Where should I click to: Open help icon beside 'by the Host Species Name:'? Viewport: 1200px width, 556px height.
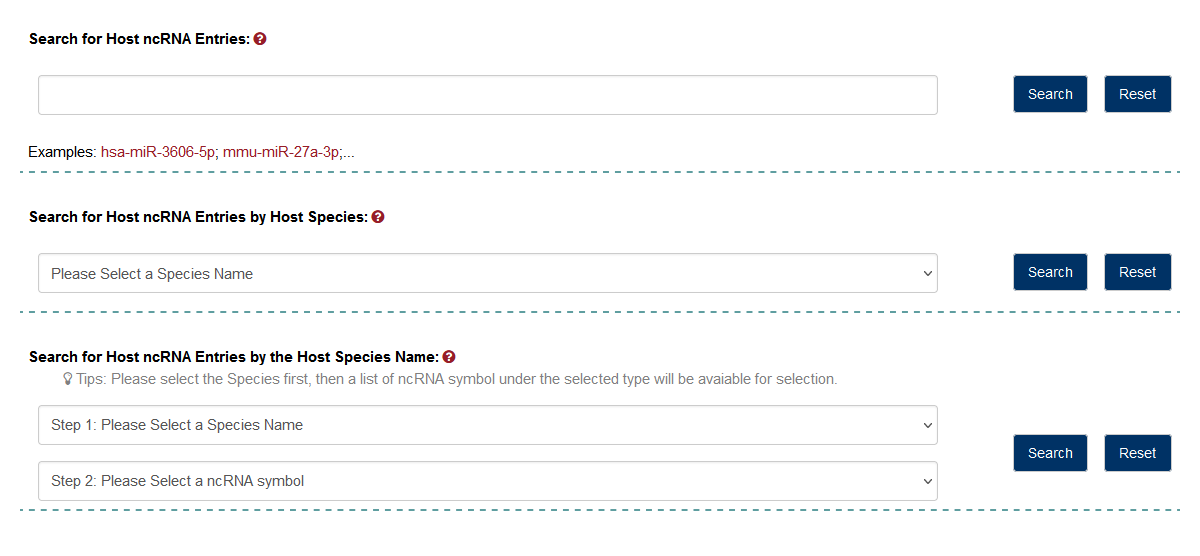pos(449,357)
